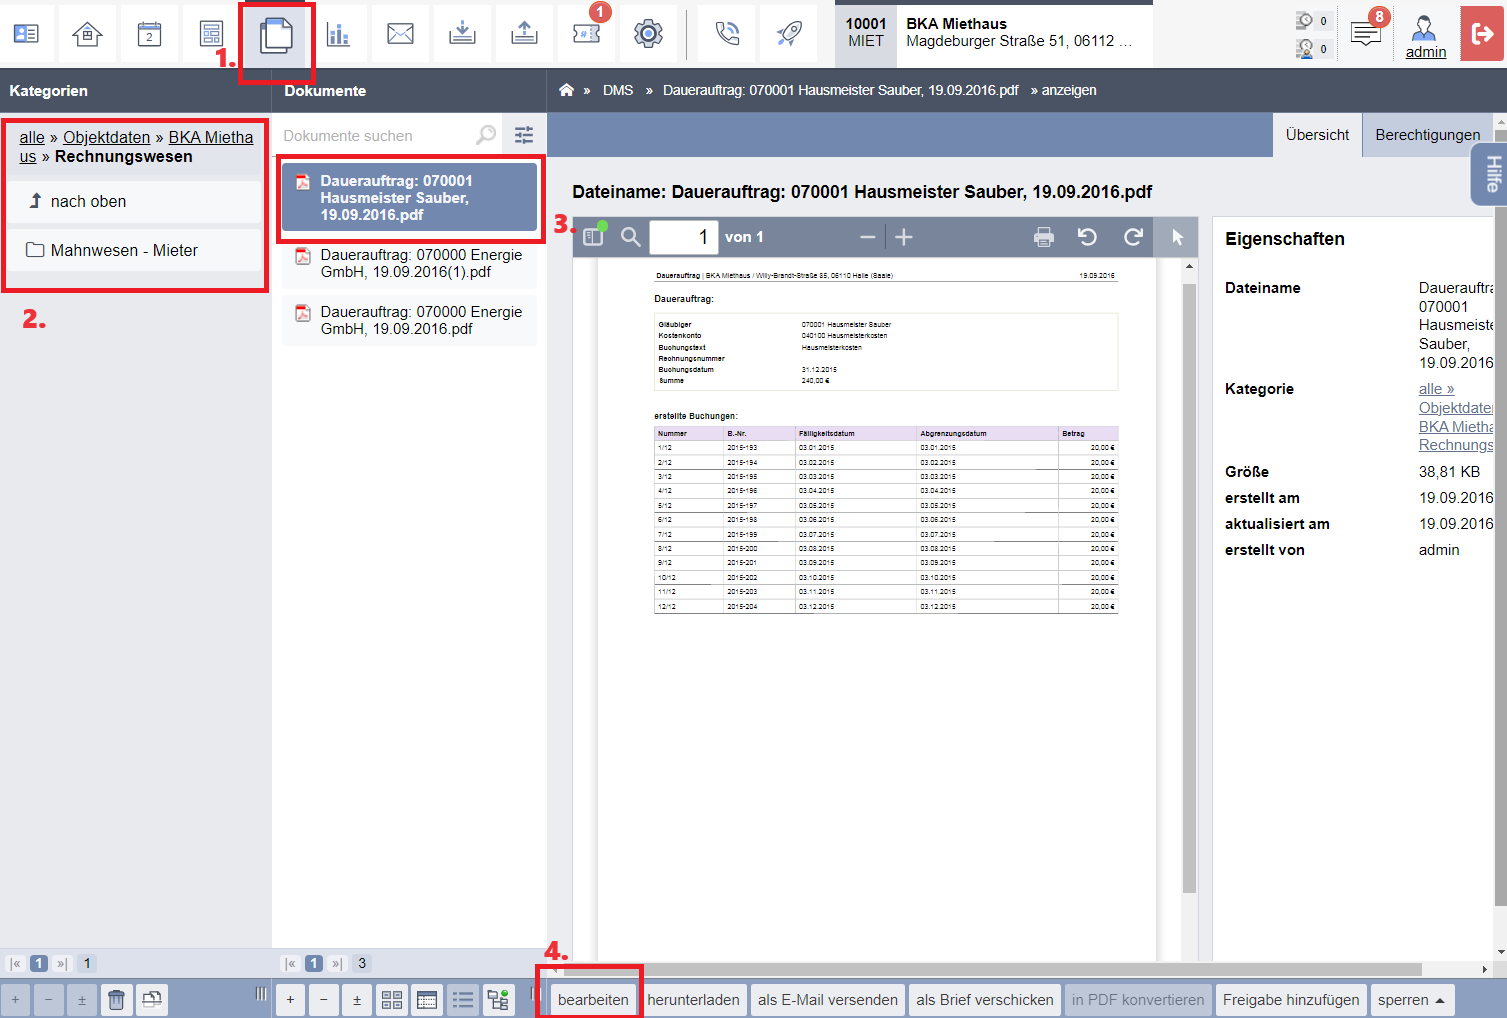
Task: Remove a document with minus button
Action: (x=323, y=1000)
